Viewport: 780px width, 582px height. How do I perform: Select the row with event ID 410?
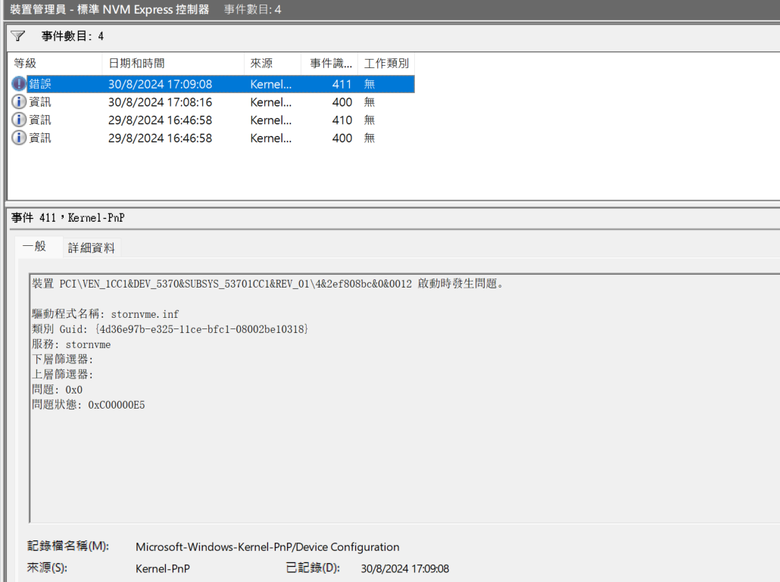coord(212,120)
